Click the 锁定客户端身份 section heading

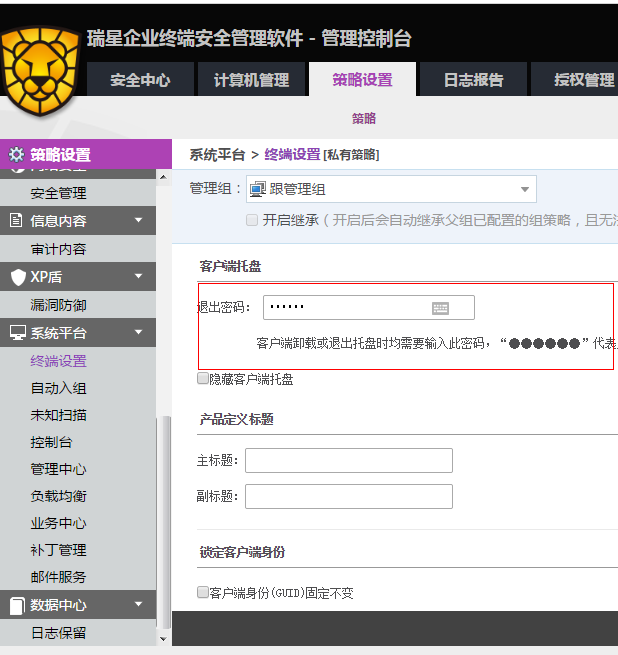coord(242,552)
